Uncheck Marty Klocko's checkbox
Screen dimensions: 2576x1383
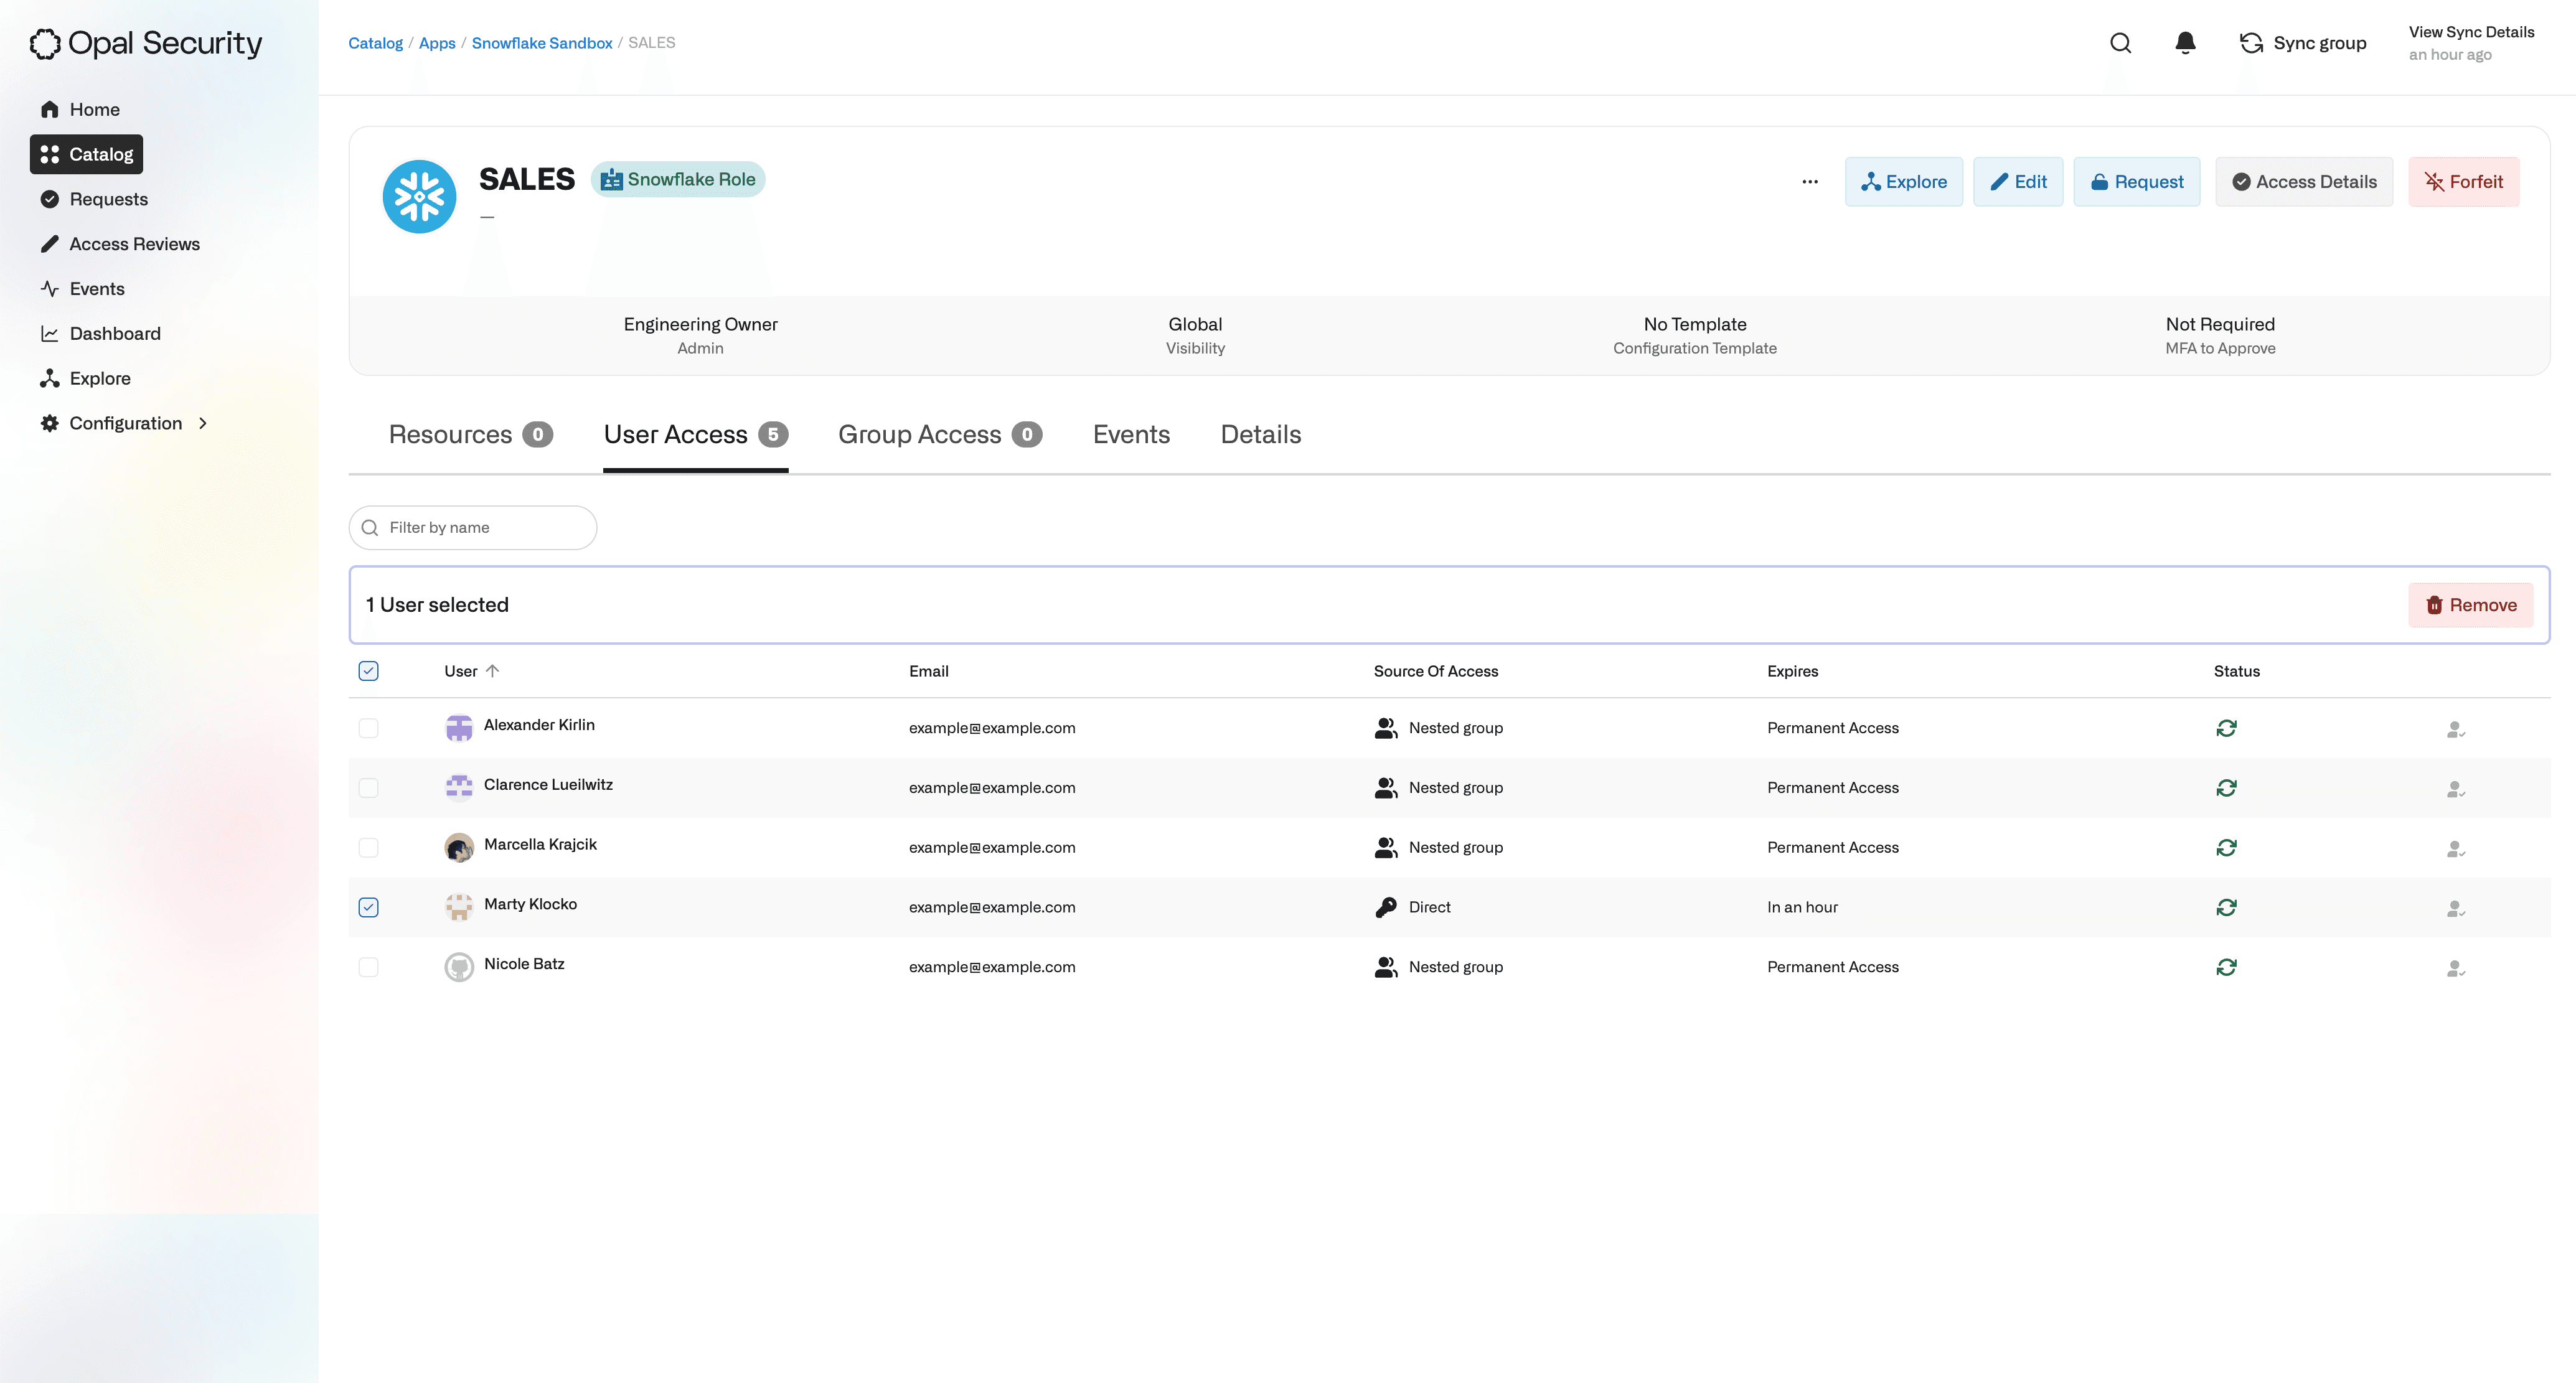(368, 907)
